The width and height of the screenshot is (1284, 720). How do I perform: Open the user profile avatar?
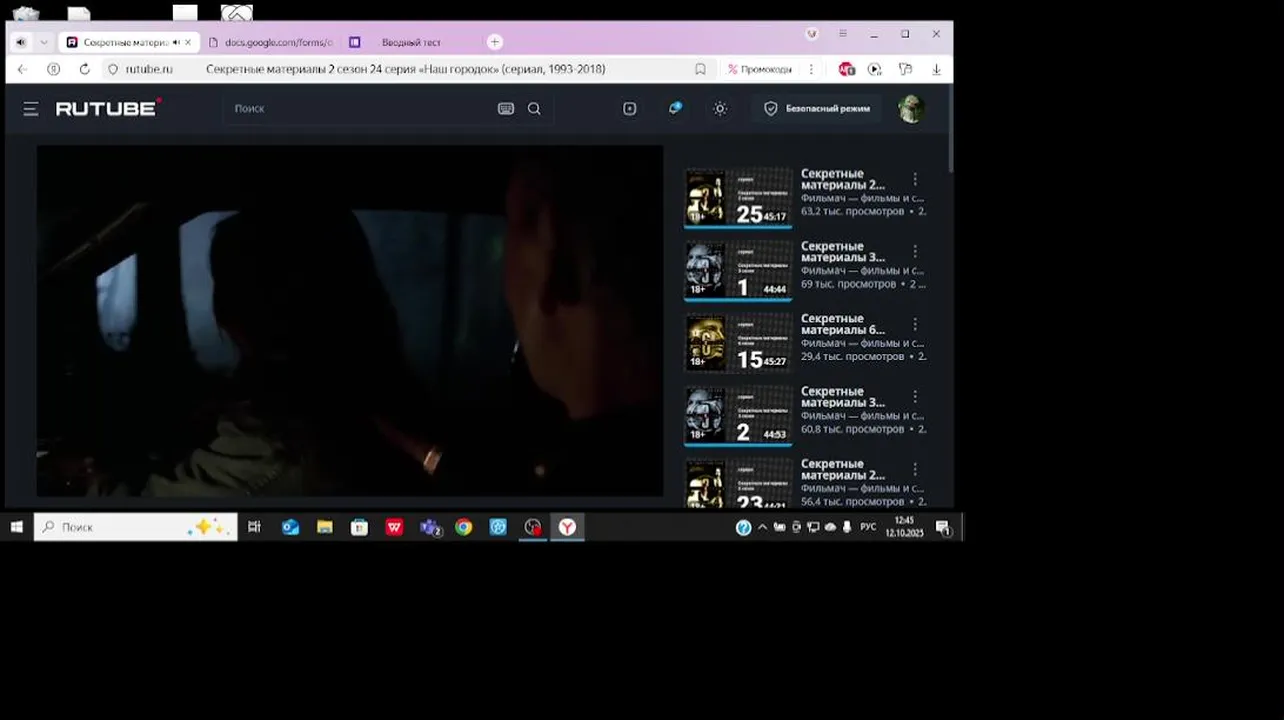tap(910, 108)
